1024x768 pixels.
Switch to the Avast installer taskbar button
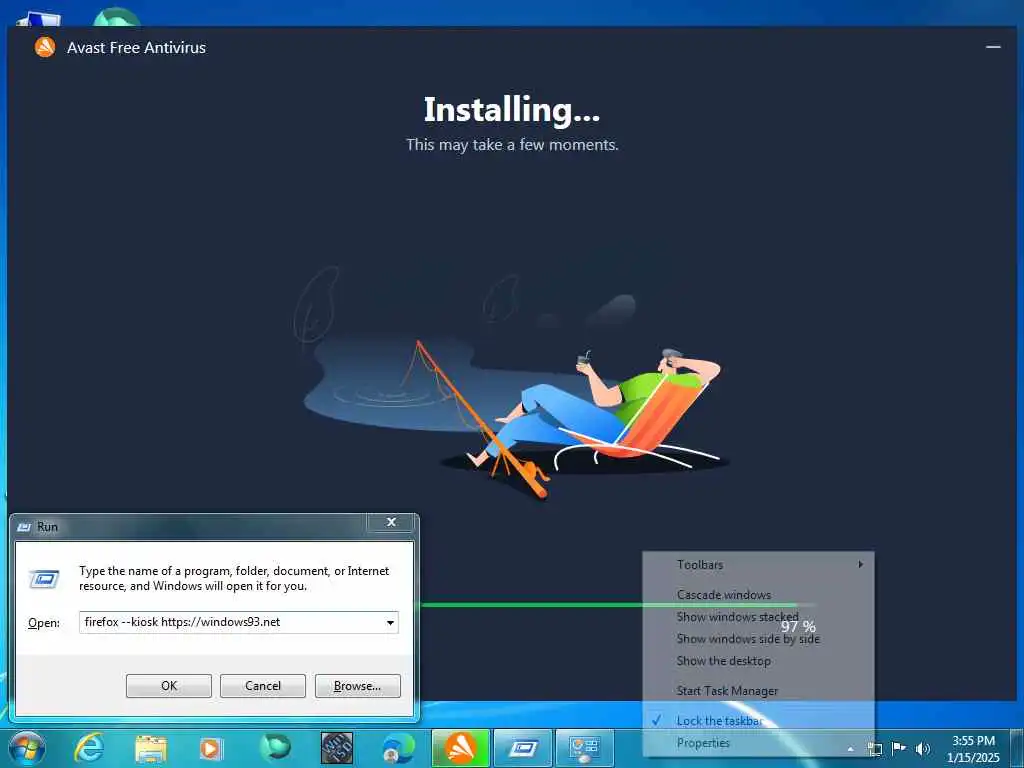coord(460,748)
